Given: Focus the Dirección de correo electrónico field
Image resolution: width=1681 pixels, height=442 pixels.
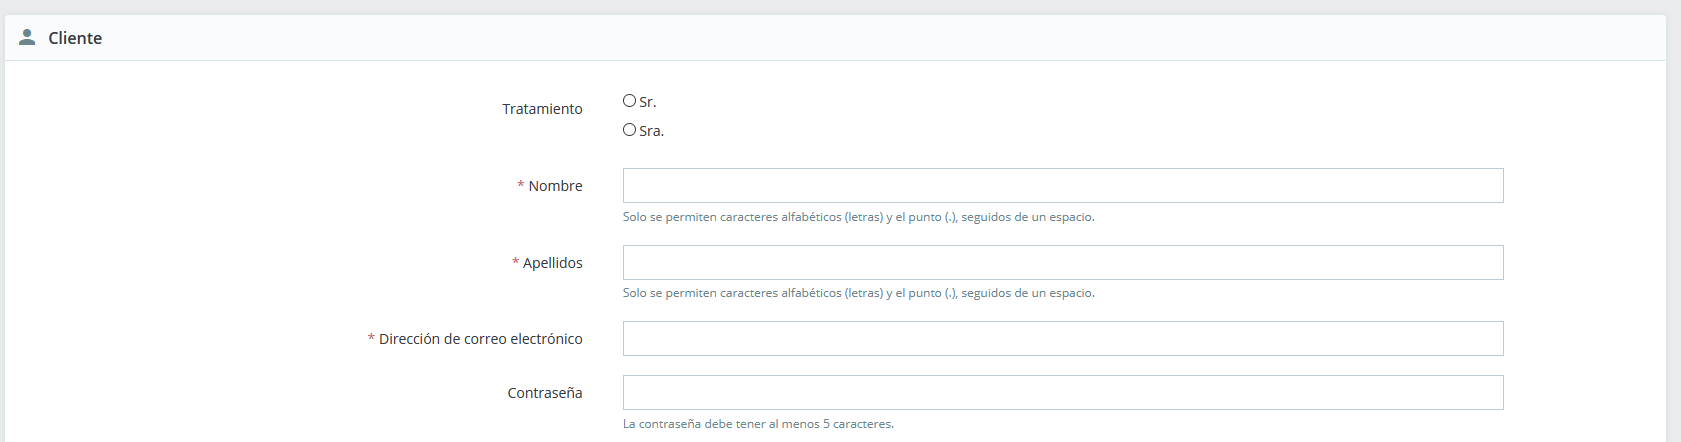Looking at the screenshot, I should pyautogui.click(x=1062, y=339).
